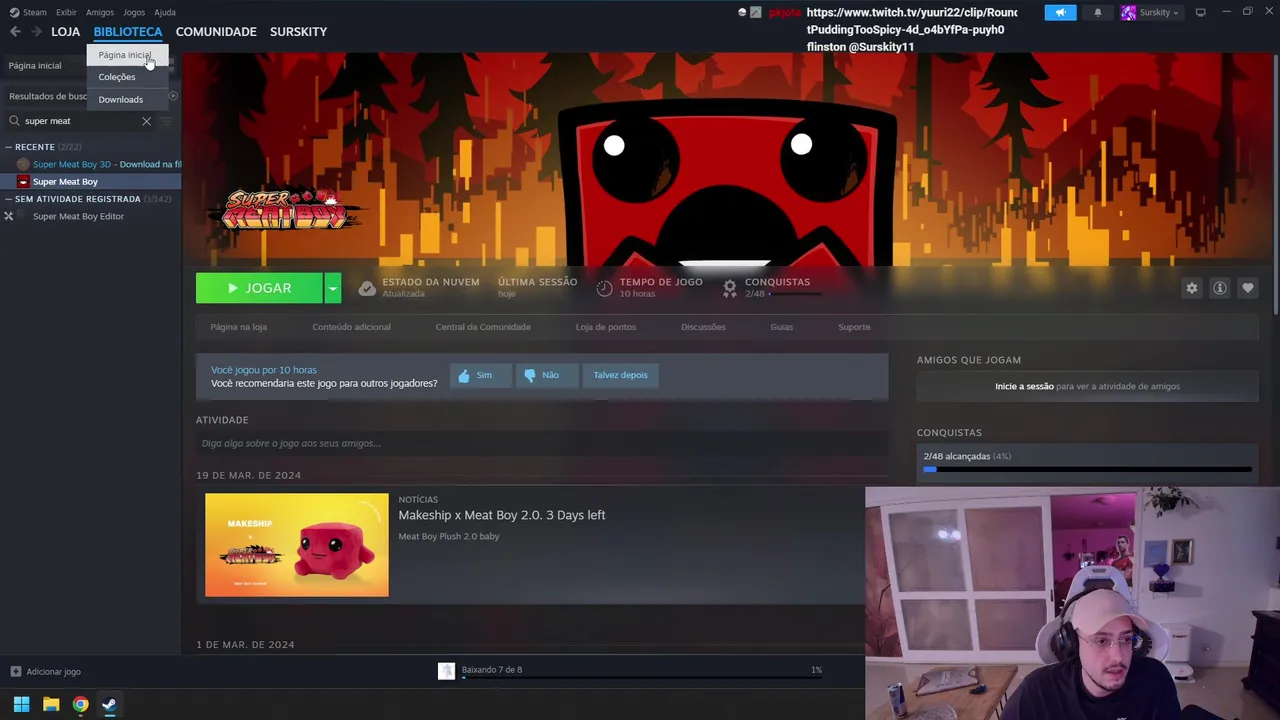The width and height of the screenshot is (1280, 720).
Task: Click the magnifier icon in library search
Action: point(14,121)
